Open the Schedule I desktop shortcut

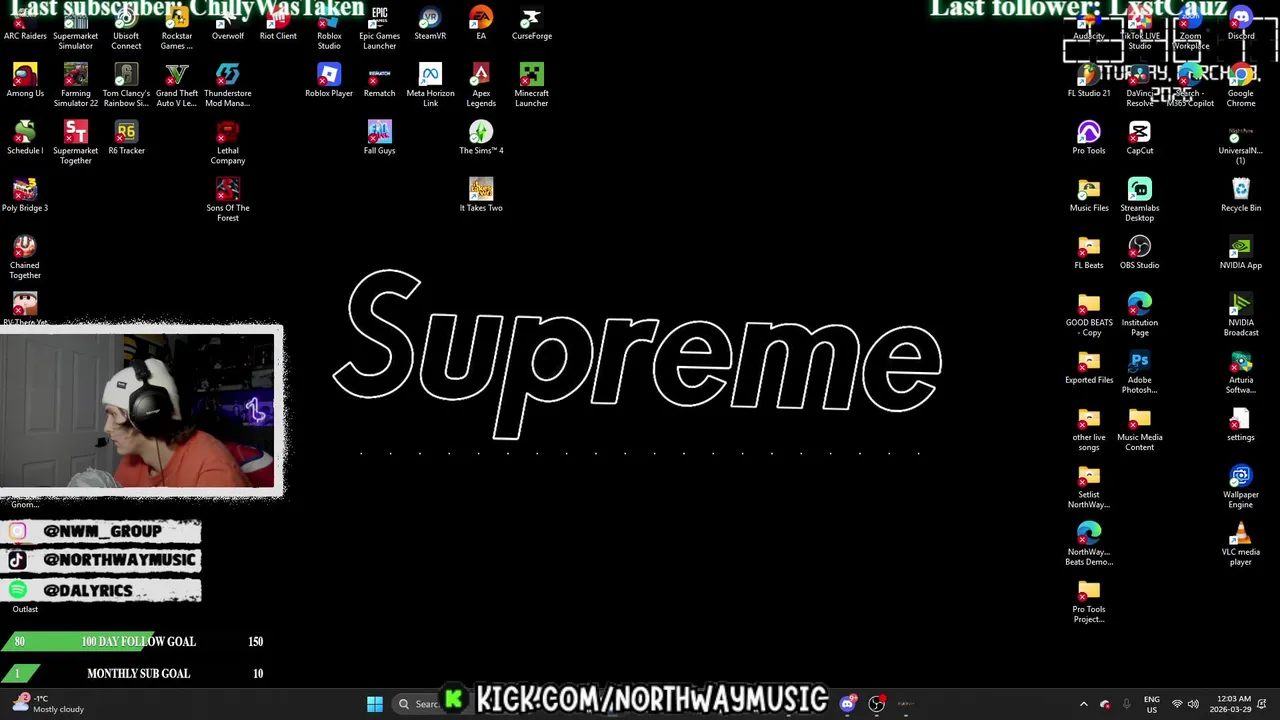[x=25, y=138]
